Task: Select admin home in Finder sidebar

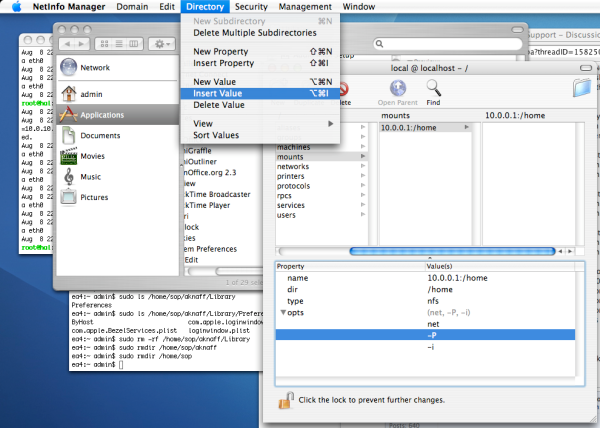Action: [x=117, y=94]
